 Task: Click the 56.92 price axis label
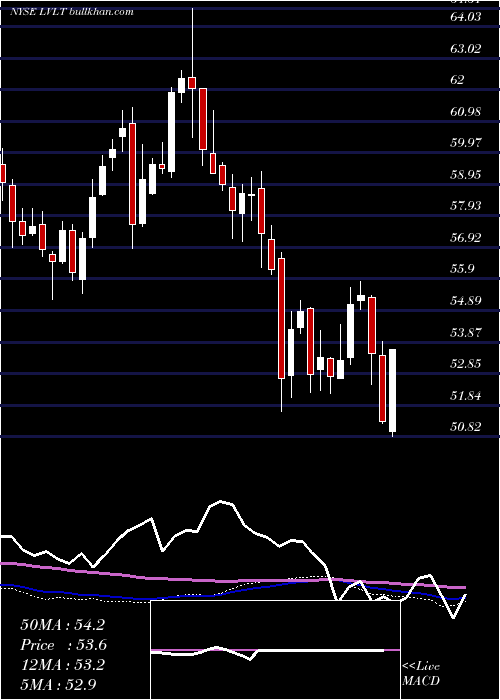tap(466, 237)
